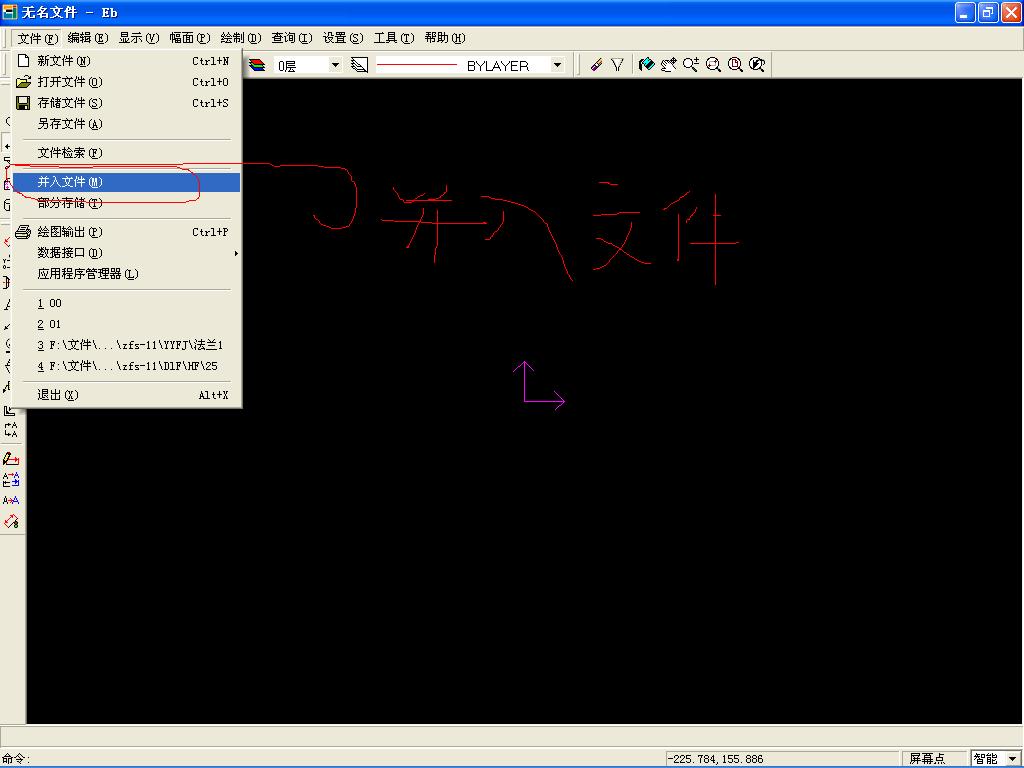Open the 工具 menu
1024x768 pixels.
pos(393,38)
